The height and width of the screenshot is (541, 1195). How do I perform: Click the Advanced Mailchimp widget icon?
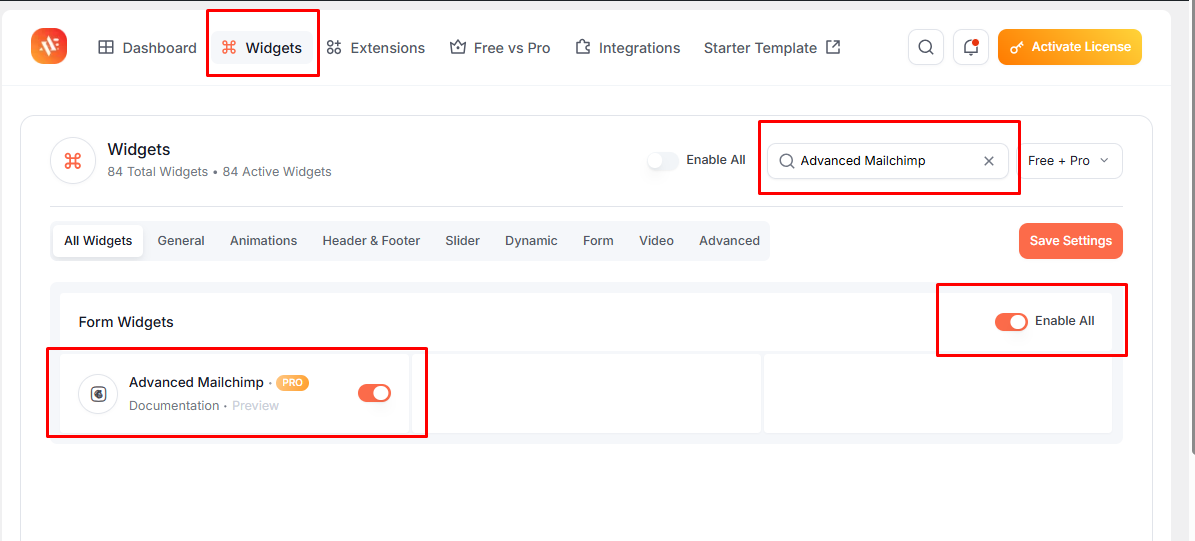(98, 394)
